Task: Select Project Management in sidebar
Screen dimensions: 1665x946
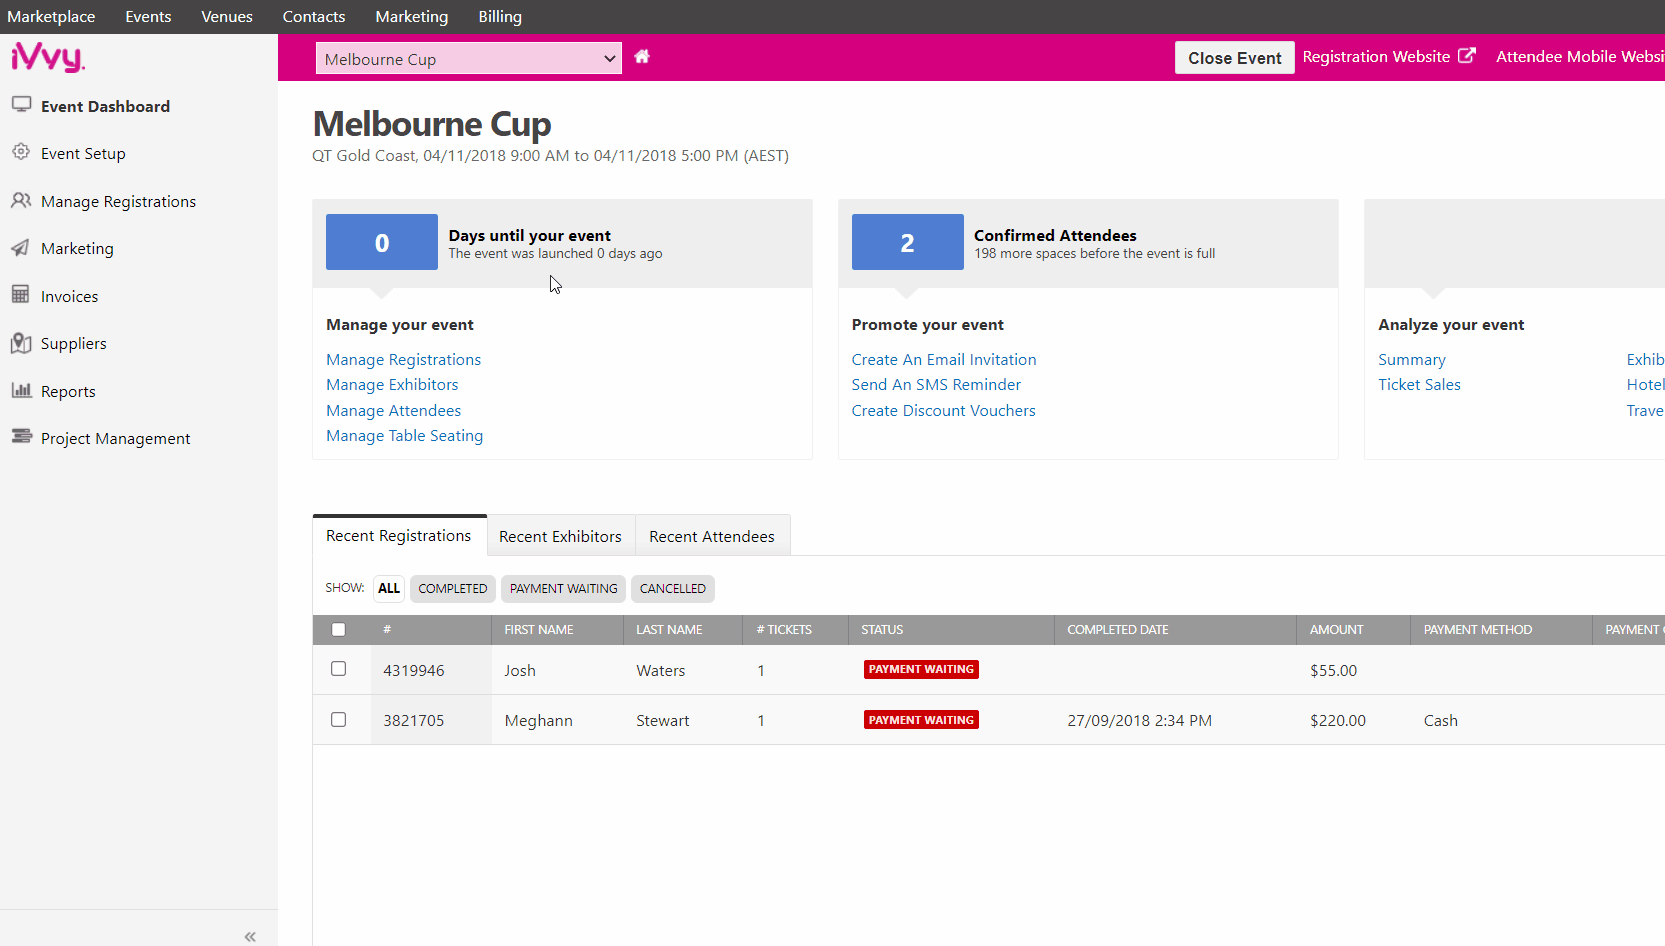Action: coord(115,439)
